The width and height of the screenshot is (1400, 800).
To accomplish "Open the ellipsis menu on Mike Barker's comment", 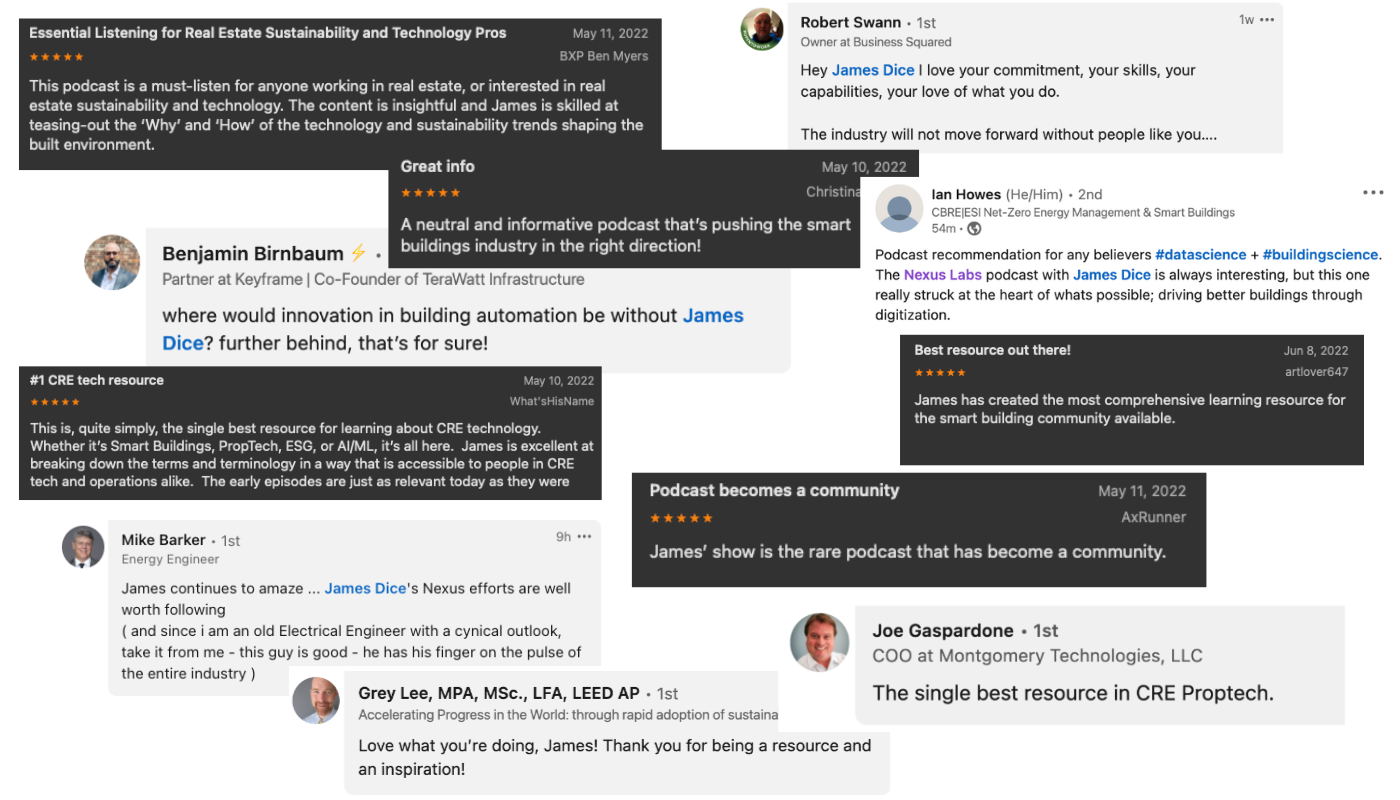I will [x=584, y=537].
